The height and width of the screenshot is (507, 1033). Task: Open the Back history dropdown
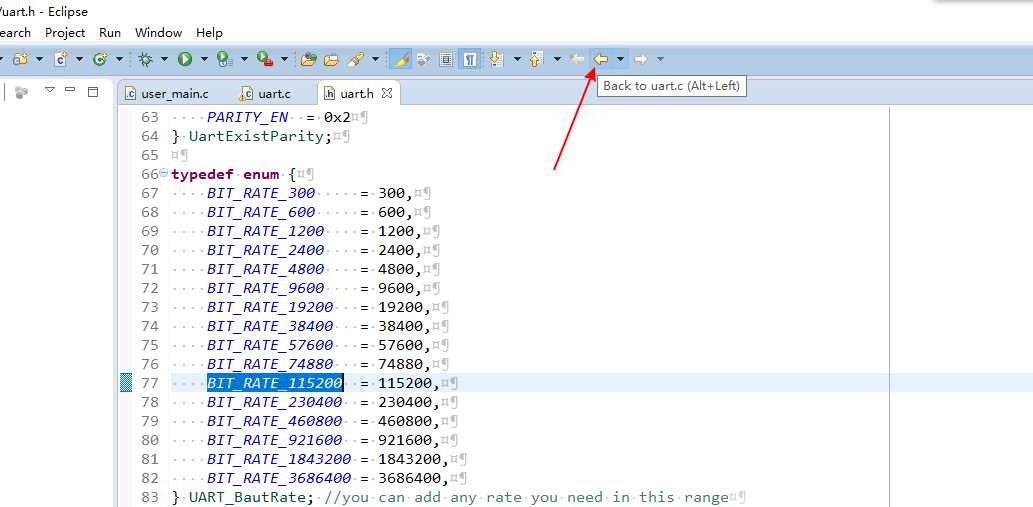click(621, 59)
